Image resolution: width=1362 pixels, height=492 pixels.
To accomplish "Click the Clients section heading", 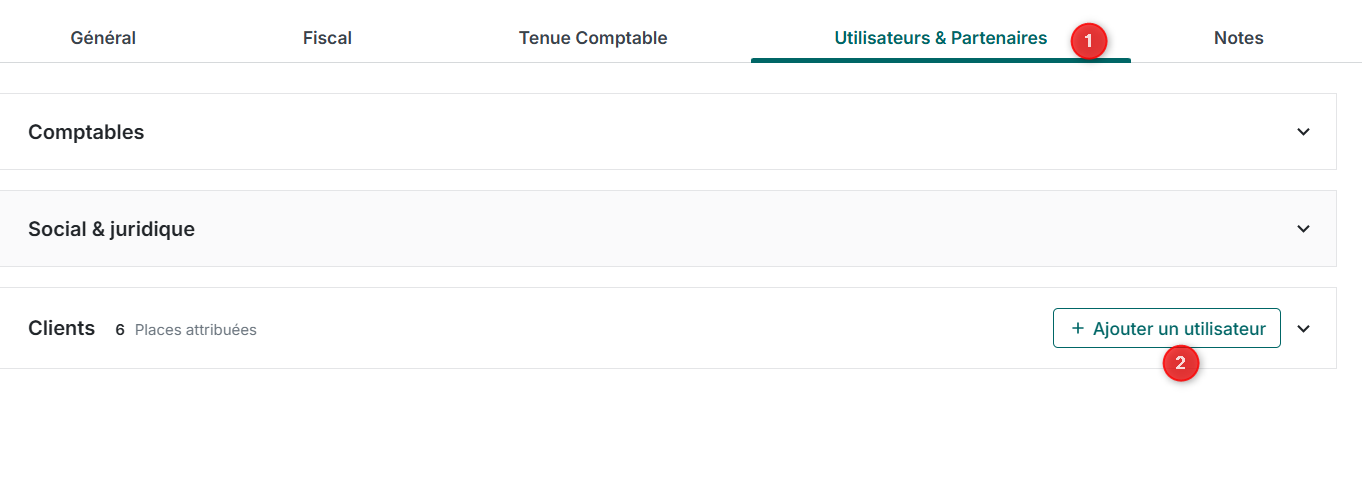I will coord(61,328).
